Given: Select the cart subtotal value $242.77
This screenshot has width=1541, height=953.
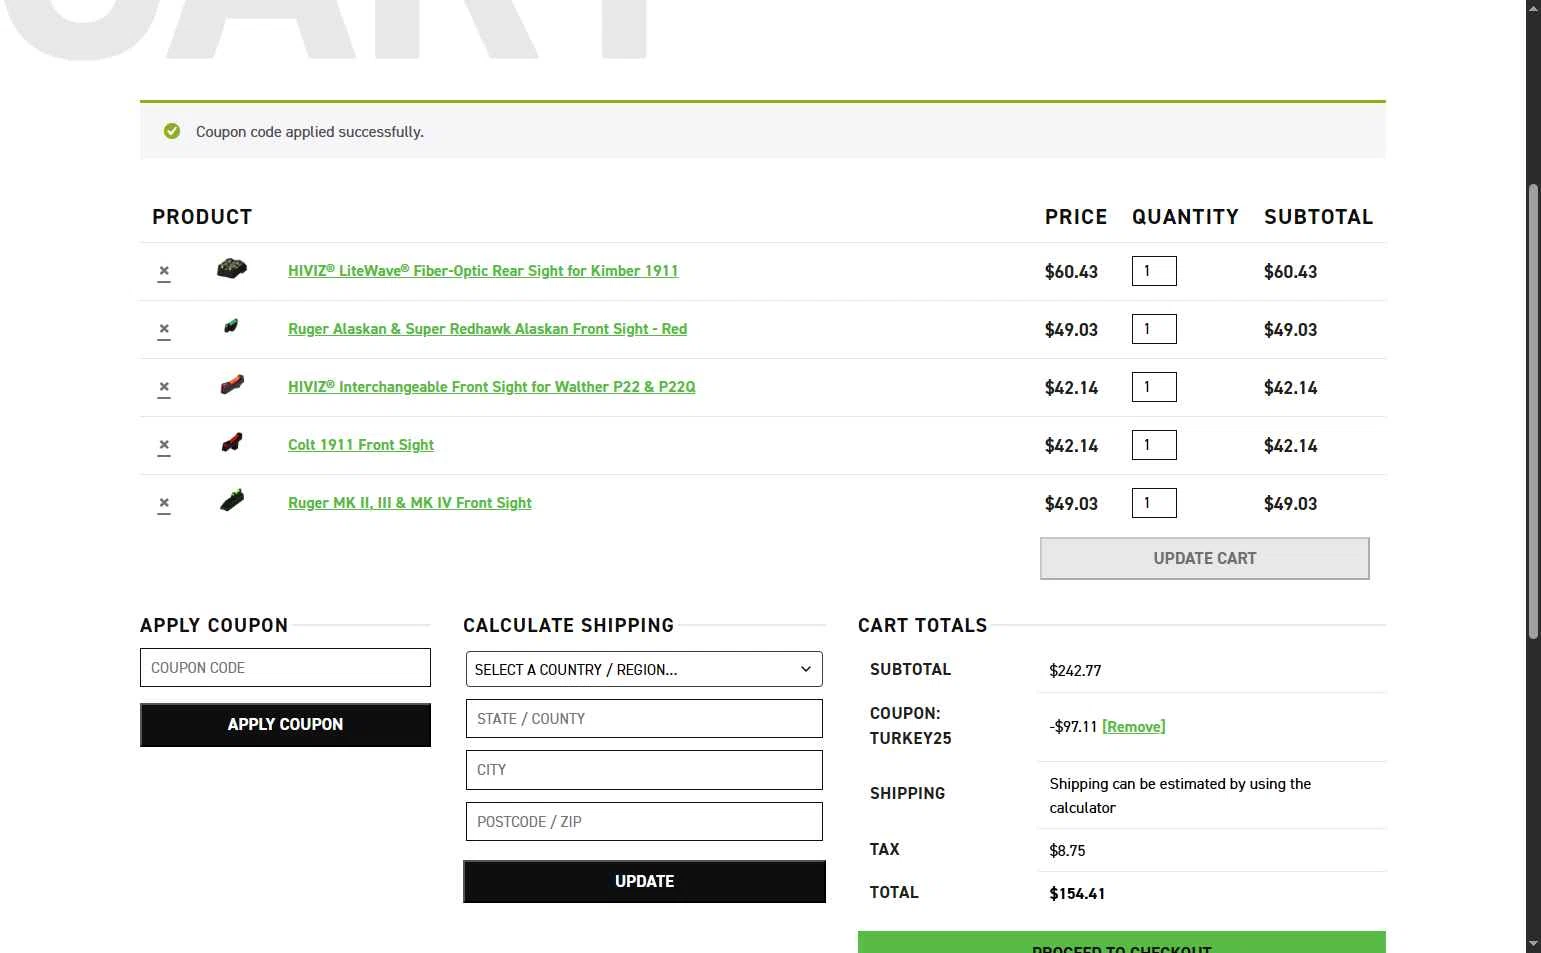Looking at the screenshot, I should click(x=1075, y=671).
